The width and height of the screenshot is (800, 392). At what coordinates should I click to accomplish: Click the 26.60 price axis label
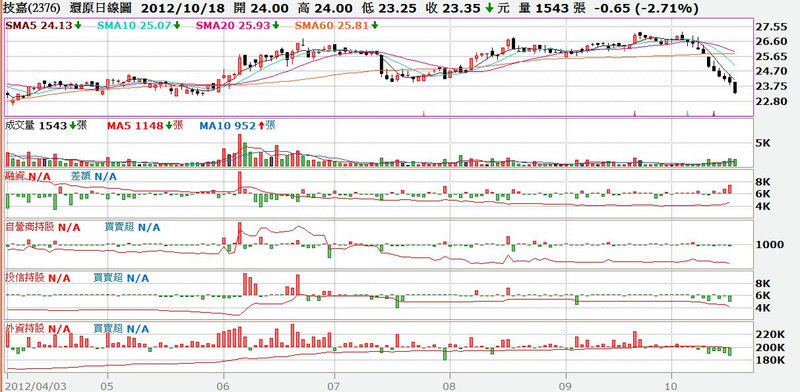coord(771,41)
